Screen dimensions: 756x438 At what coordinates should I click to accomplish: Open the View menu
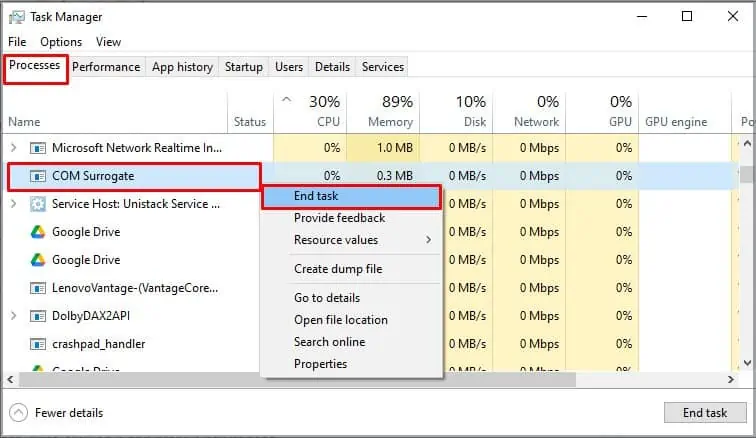coord(108,42)
